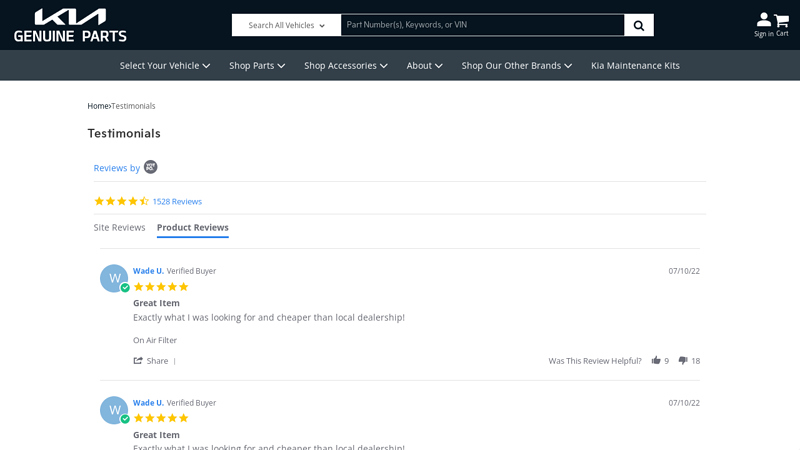Image resolution: width=800 pixels, height=450 pixels.
Task: Select the Product Reviews tab
Action: coord(192,228)
